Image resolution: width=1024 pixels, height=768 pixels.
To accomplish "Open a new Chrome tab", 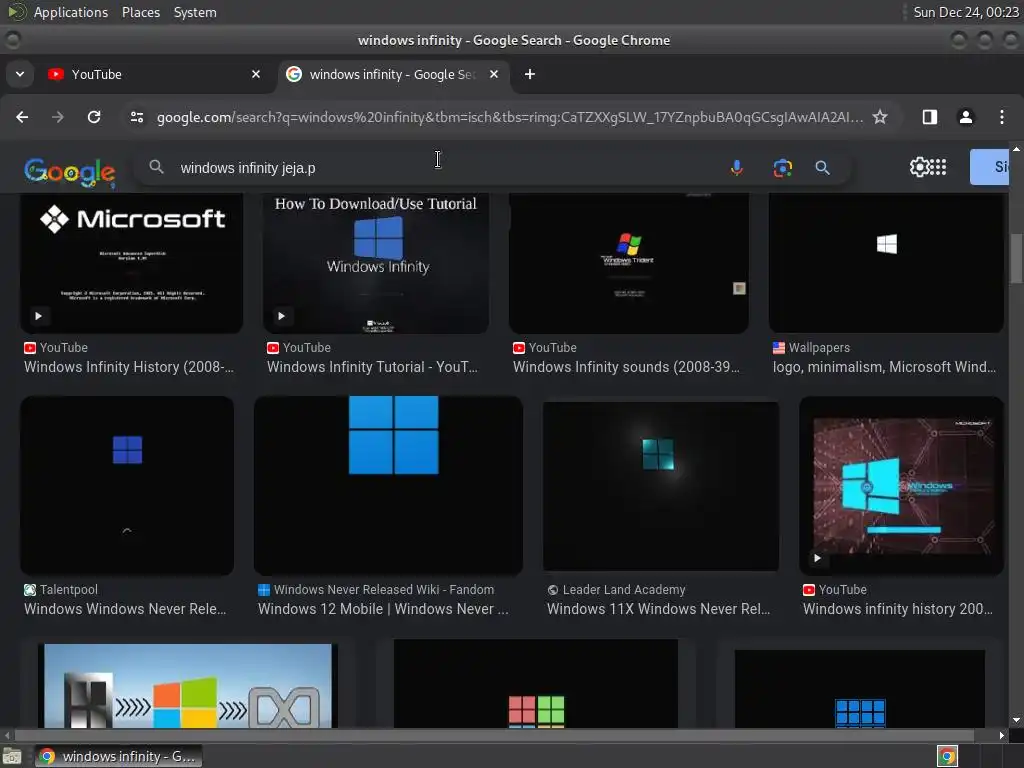I will (x=530, y=74).
